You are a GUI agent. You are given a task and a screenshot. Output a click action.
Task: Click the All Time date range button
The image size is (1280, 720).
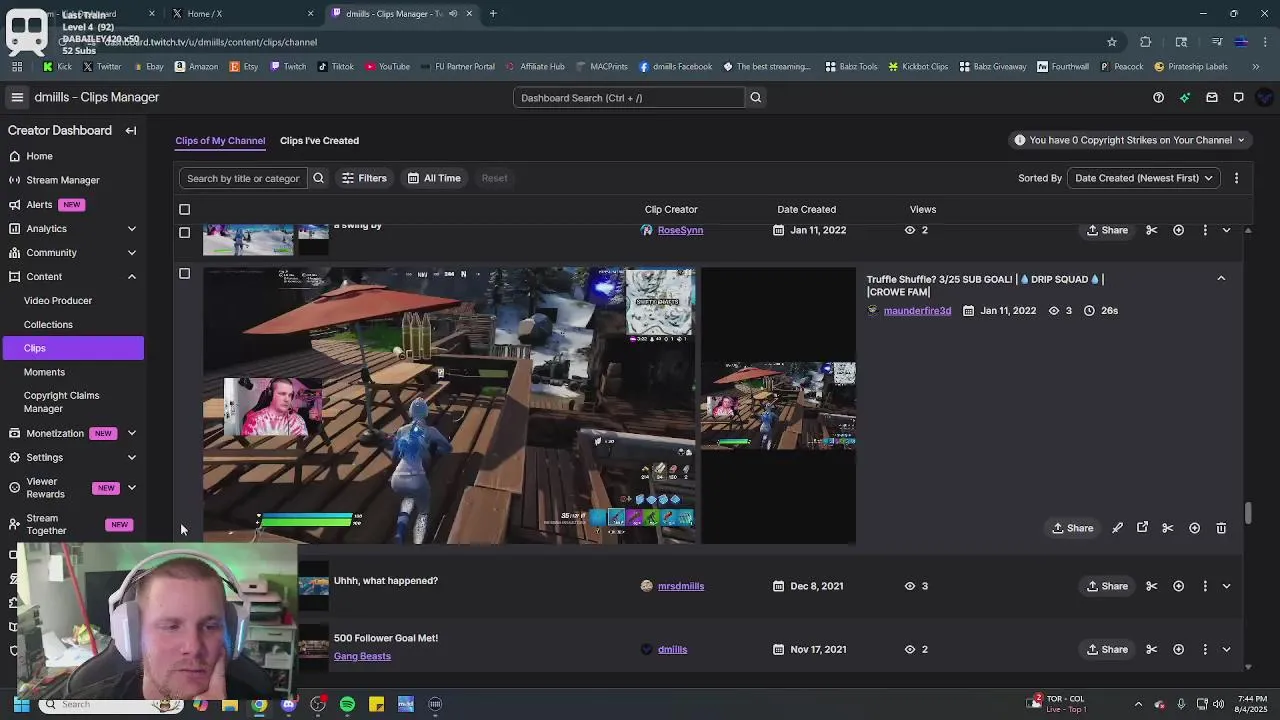coord(434,178)
